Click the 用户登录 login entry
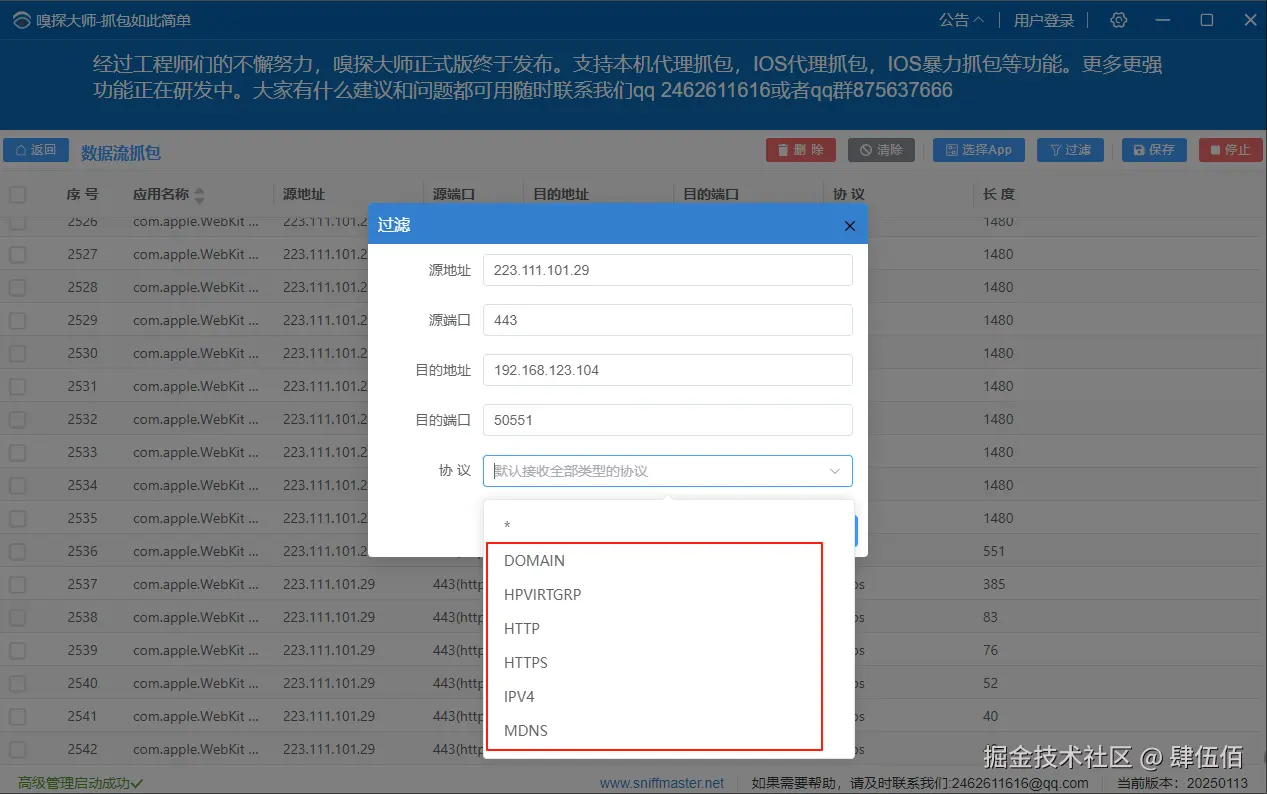 click(x=1043, y=19)
